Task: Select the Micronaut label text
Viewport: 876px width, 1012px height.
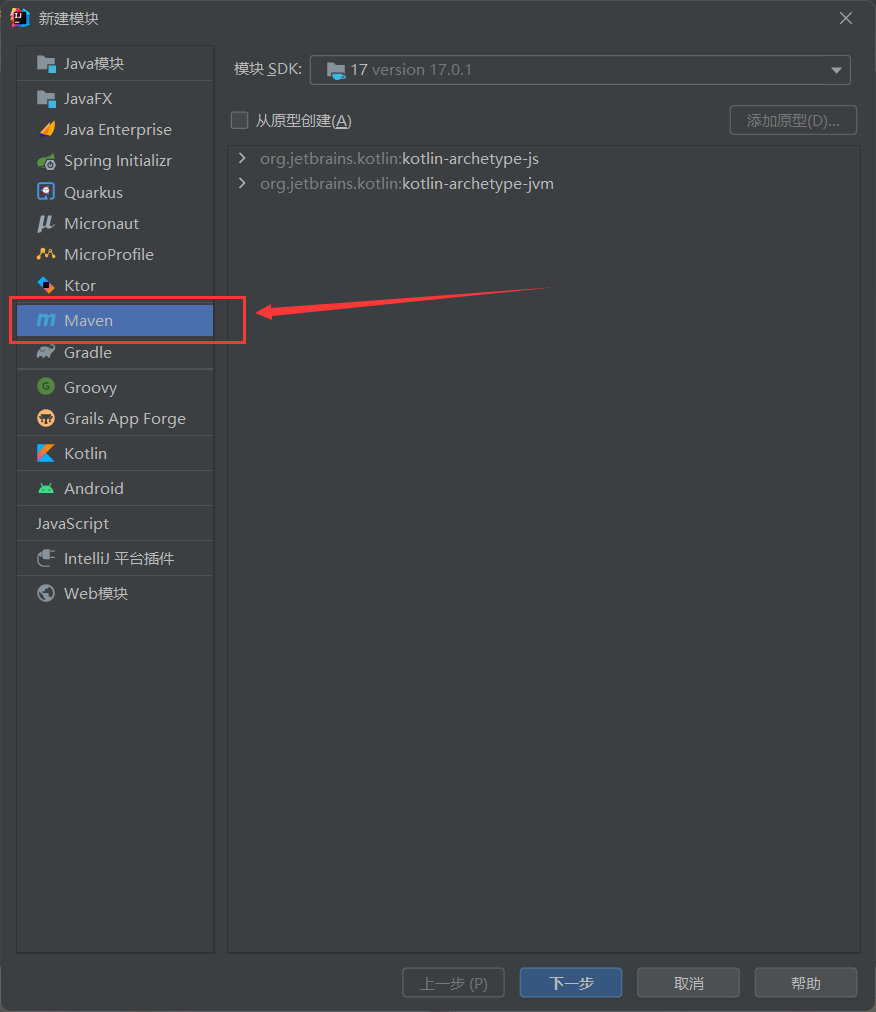Action: (x=101, y=223)
